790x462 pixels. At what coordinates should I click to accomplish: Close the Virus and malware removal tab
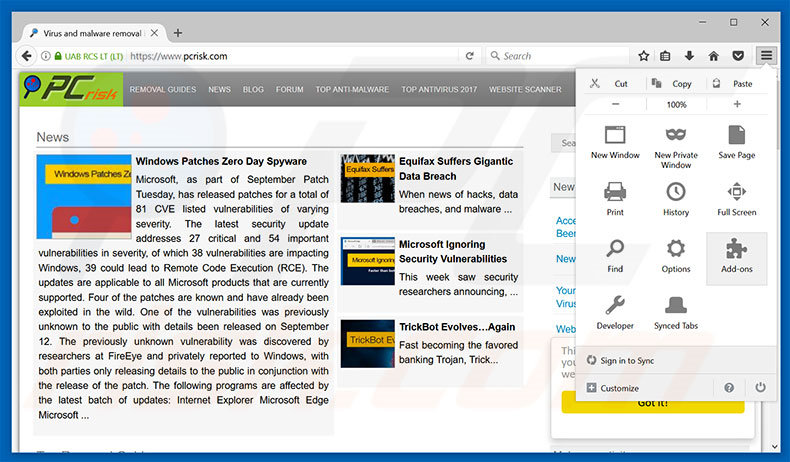click(x=154, y=33)
